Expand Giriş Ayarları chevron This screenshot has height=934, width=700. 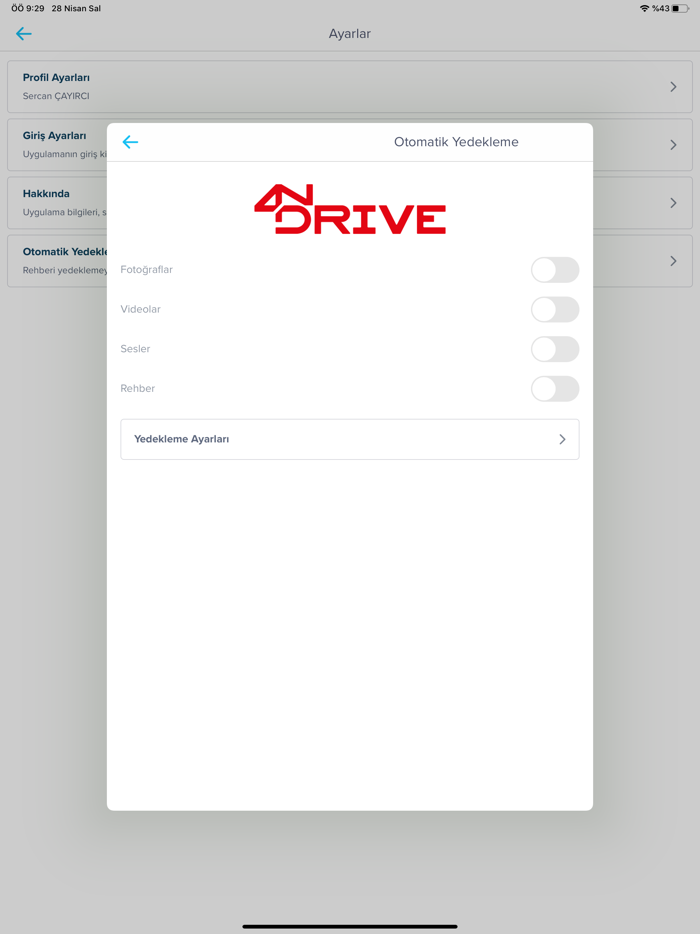point(673,145)
